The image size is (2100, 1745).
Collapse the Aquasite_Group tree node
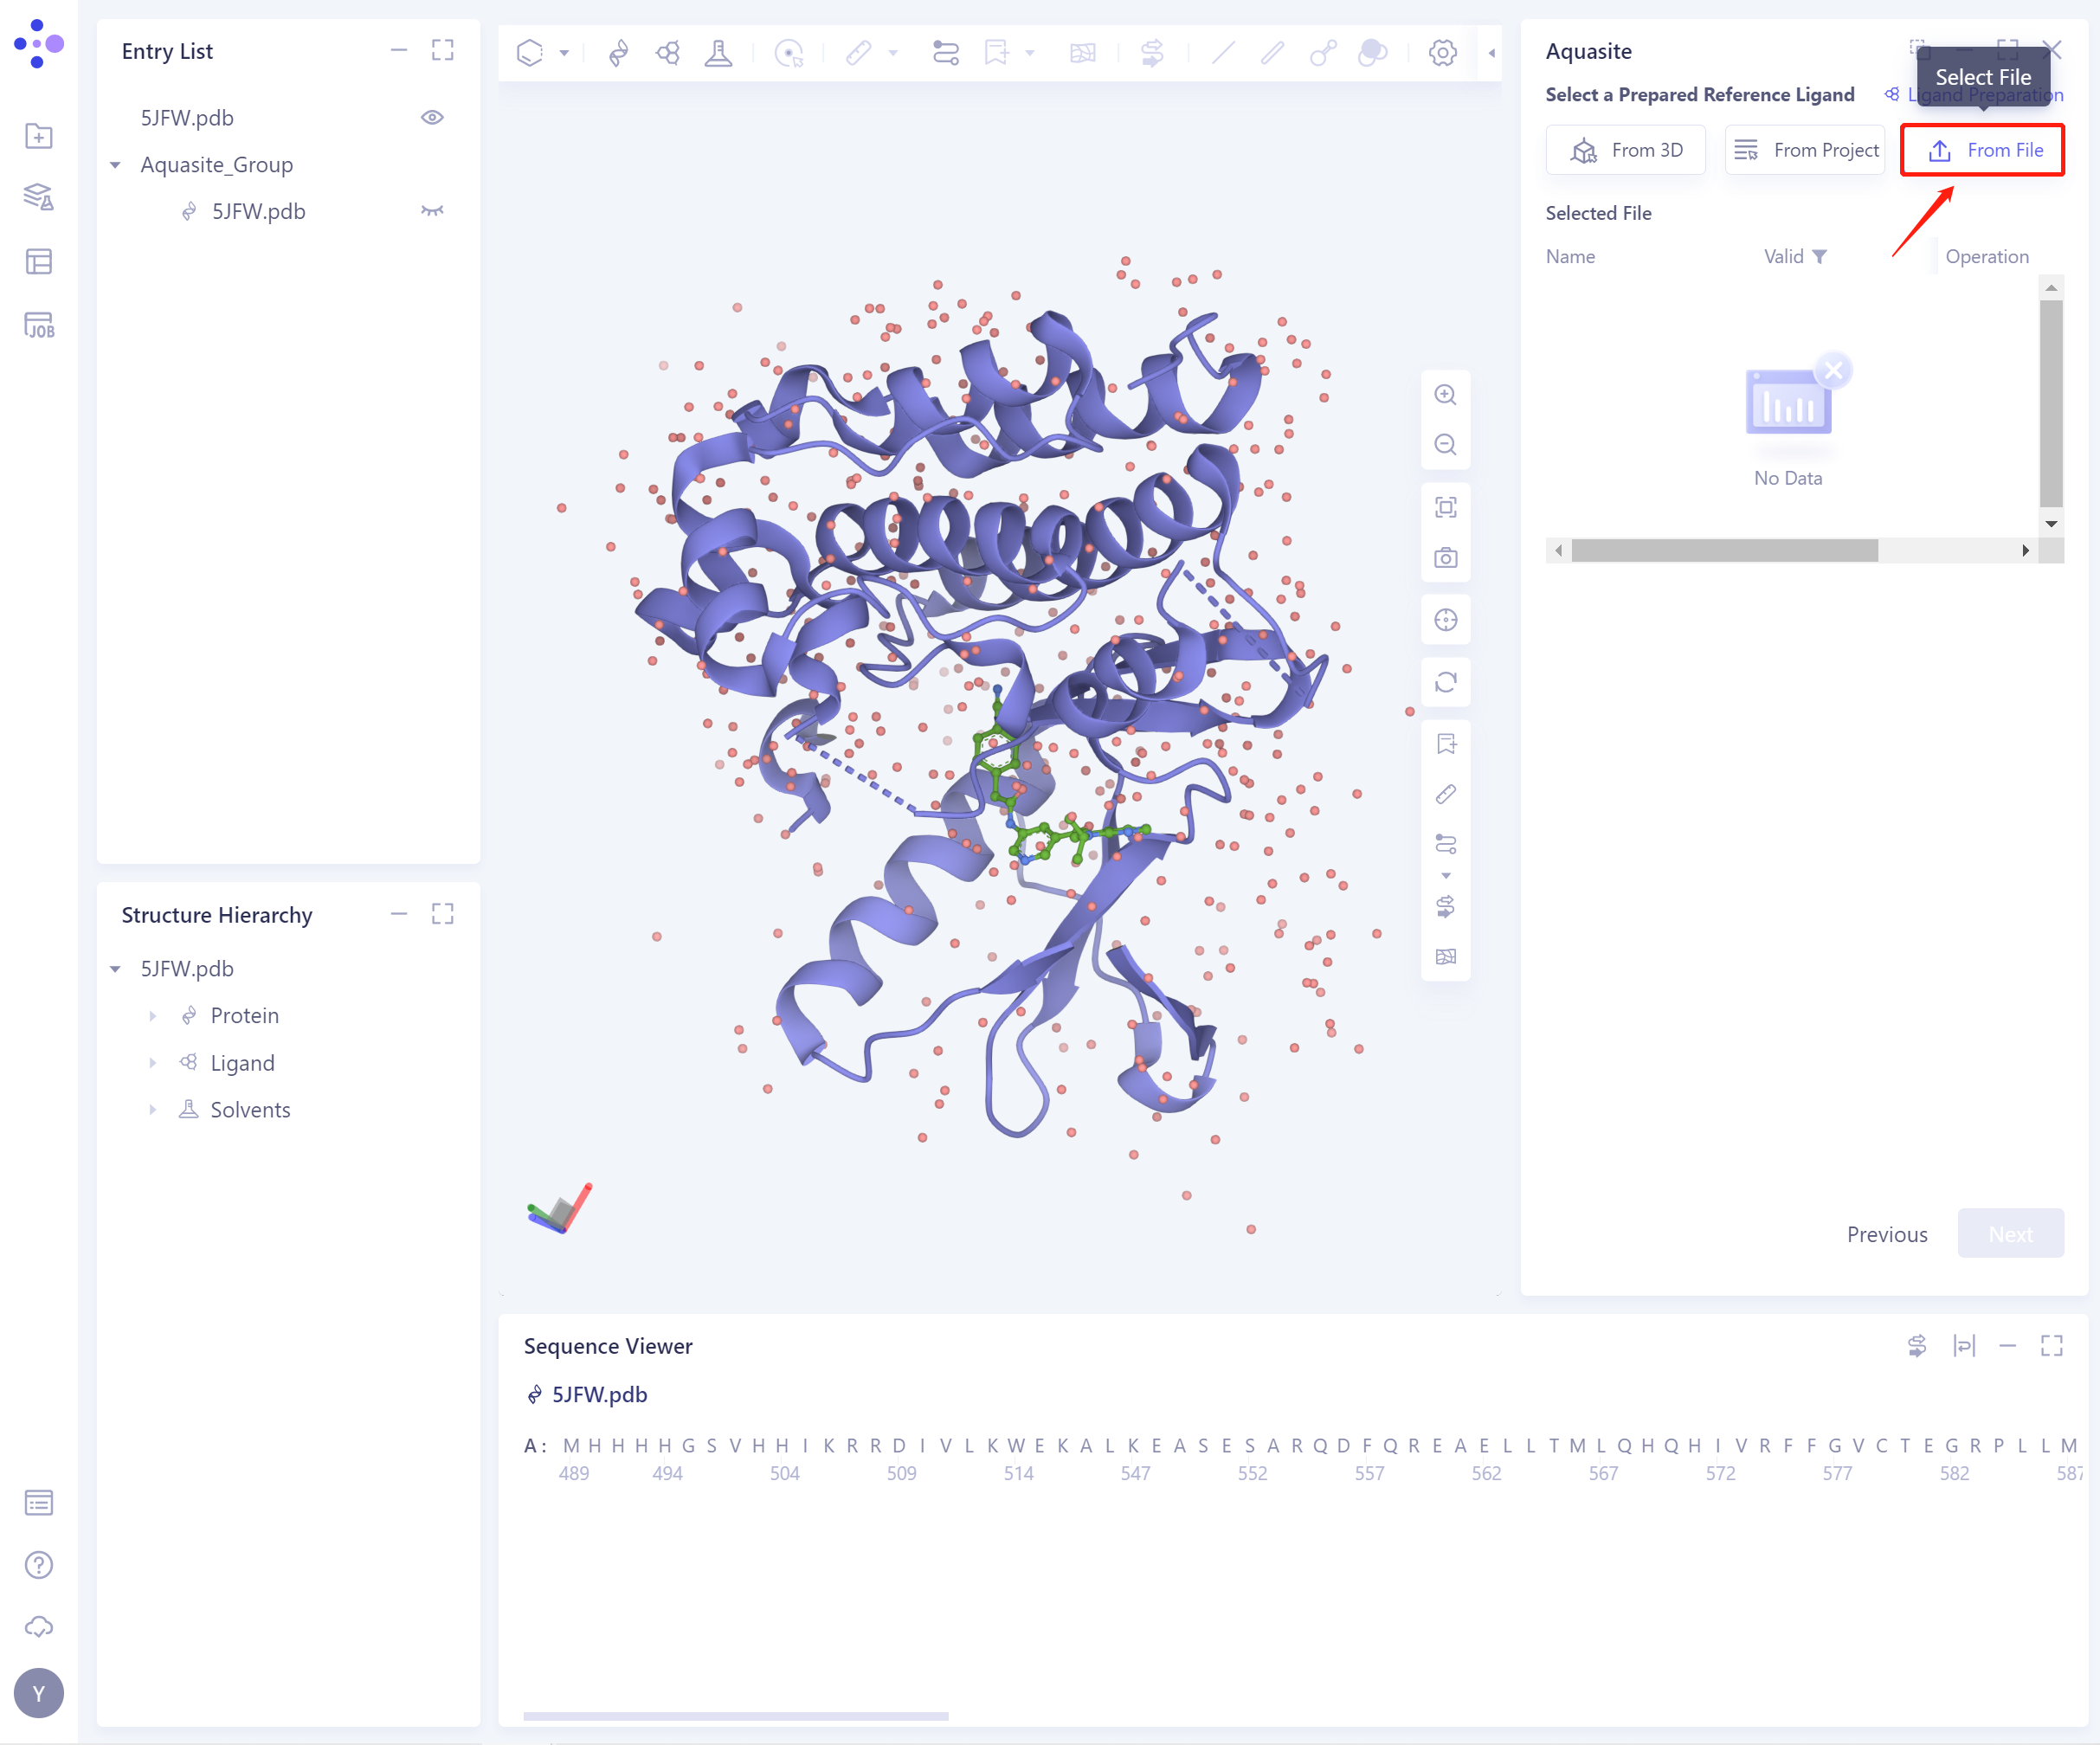[115, 164]
